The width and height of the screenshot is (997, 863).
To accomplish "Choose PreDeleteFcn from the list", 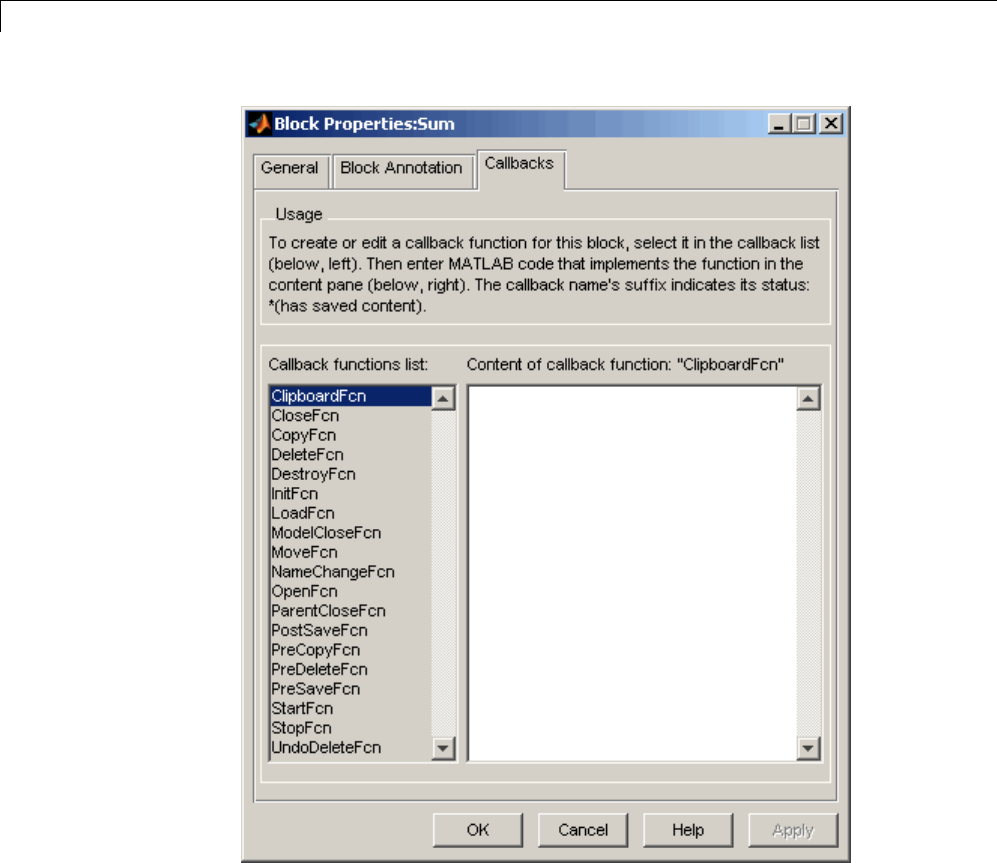I will (350, 670).
